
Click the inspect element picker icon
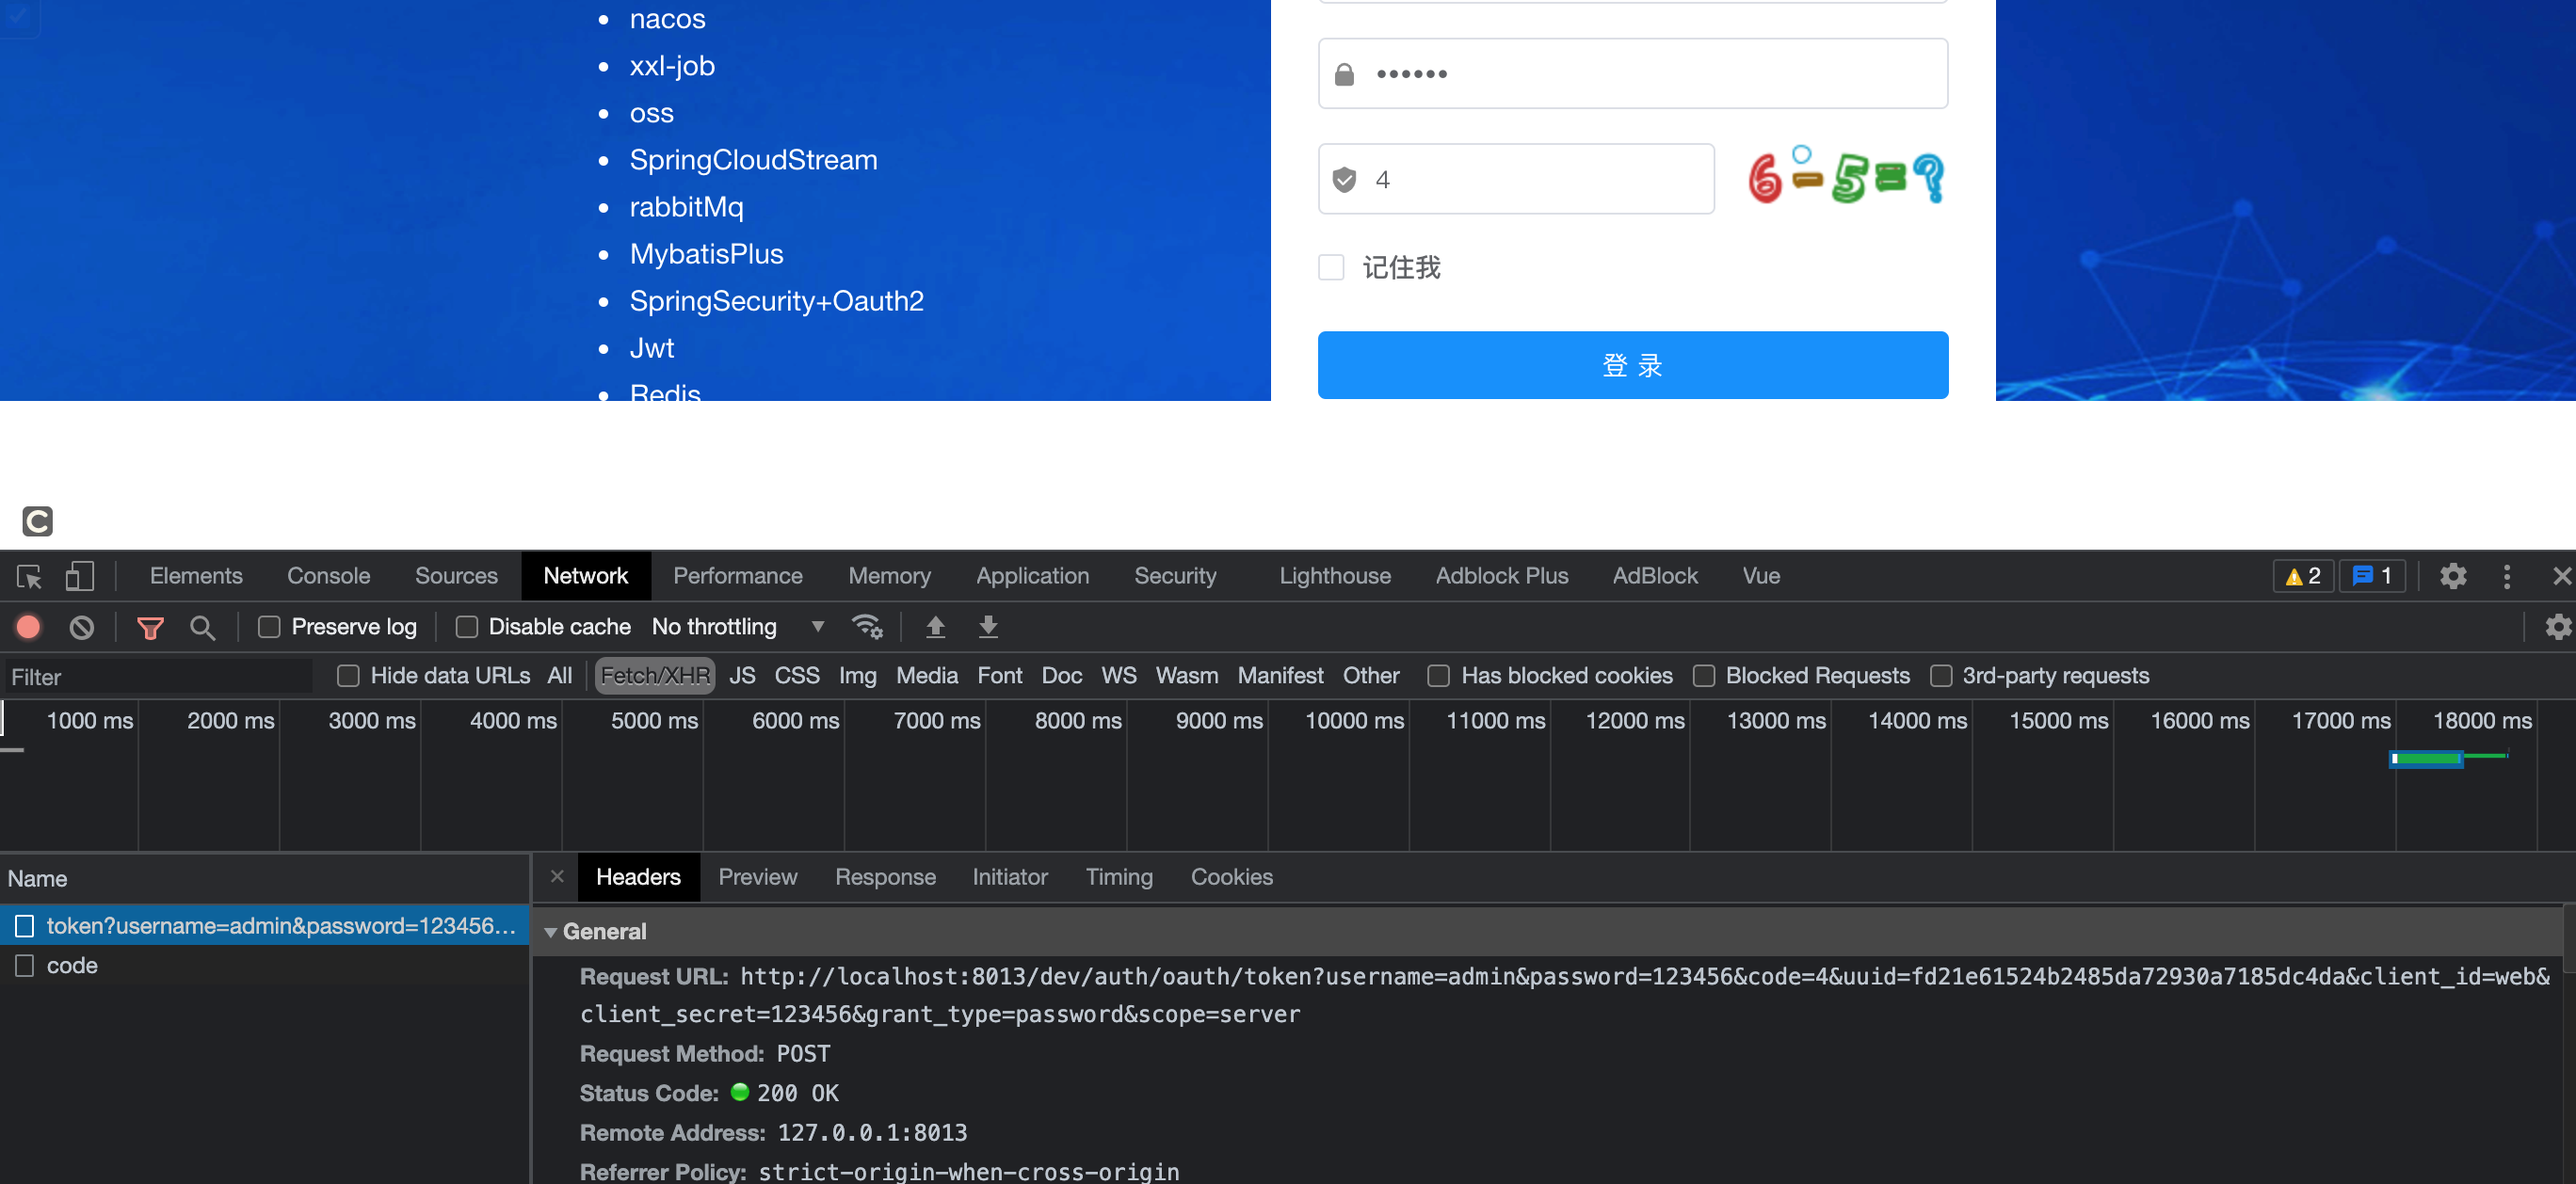pyautogui.click(x=29, y=576)
